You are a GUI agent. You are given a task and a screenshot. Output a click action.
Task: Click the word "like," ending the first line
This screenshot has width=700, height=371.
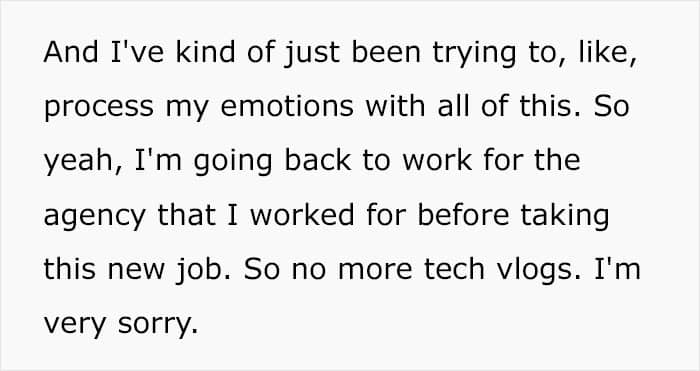(608, 53)
